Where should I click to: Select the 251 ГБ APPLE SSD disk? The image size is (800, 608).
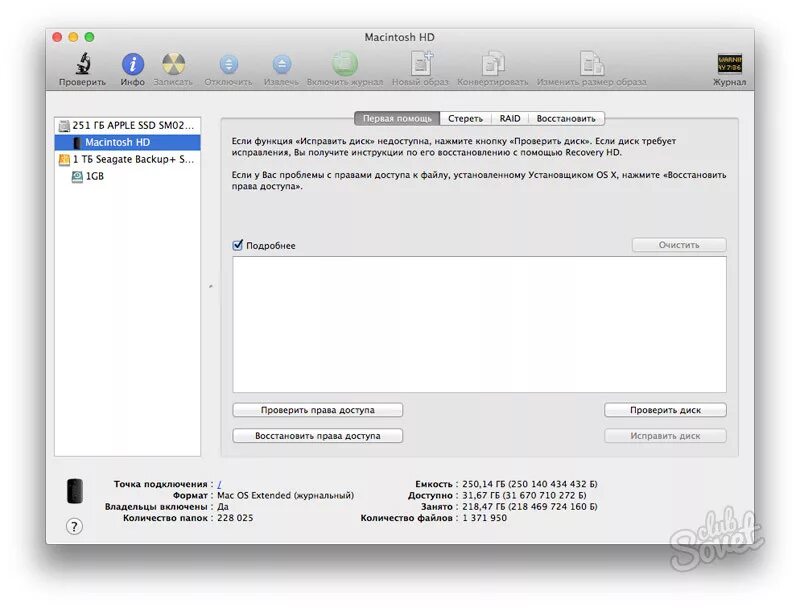128,125
